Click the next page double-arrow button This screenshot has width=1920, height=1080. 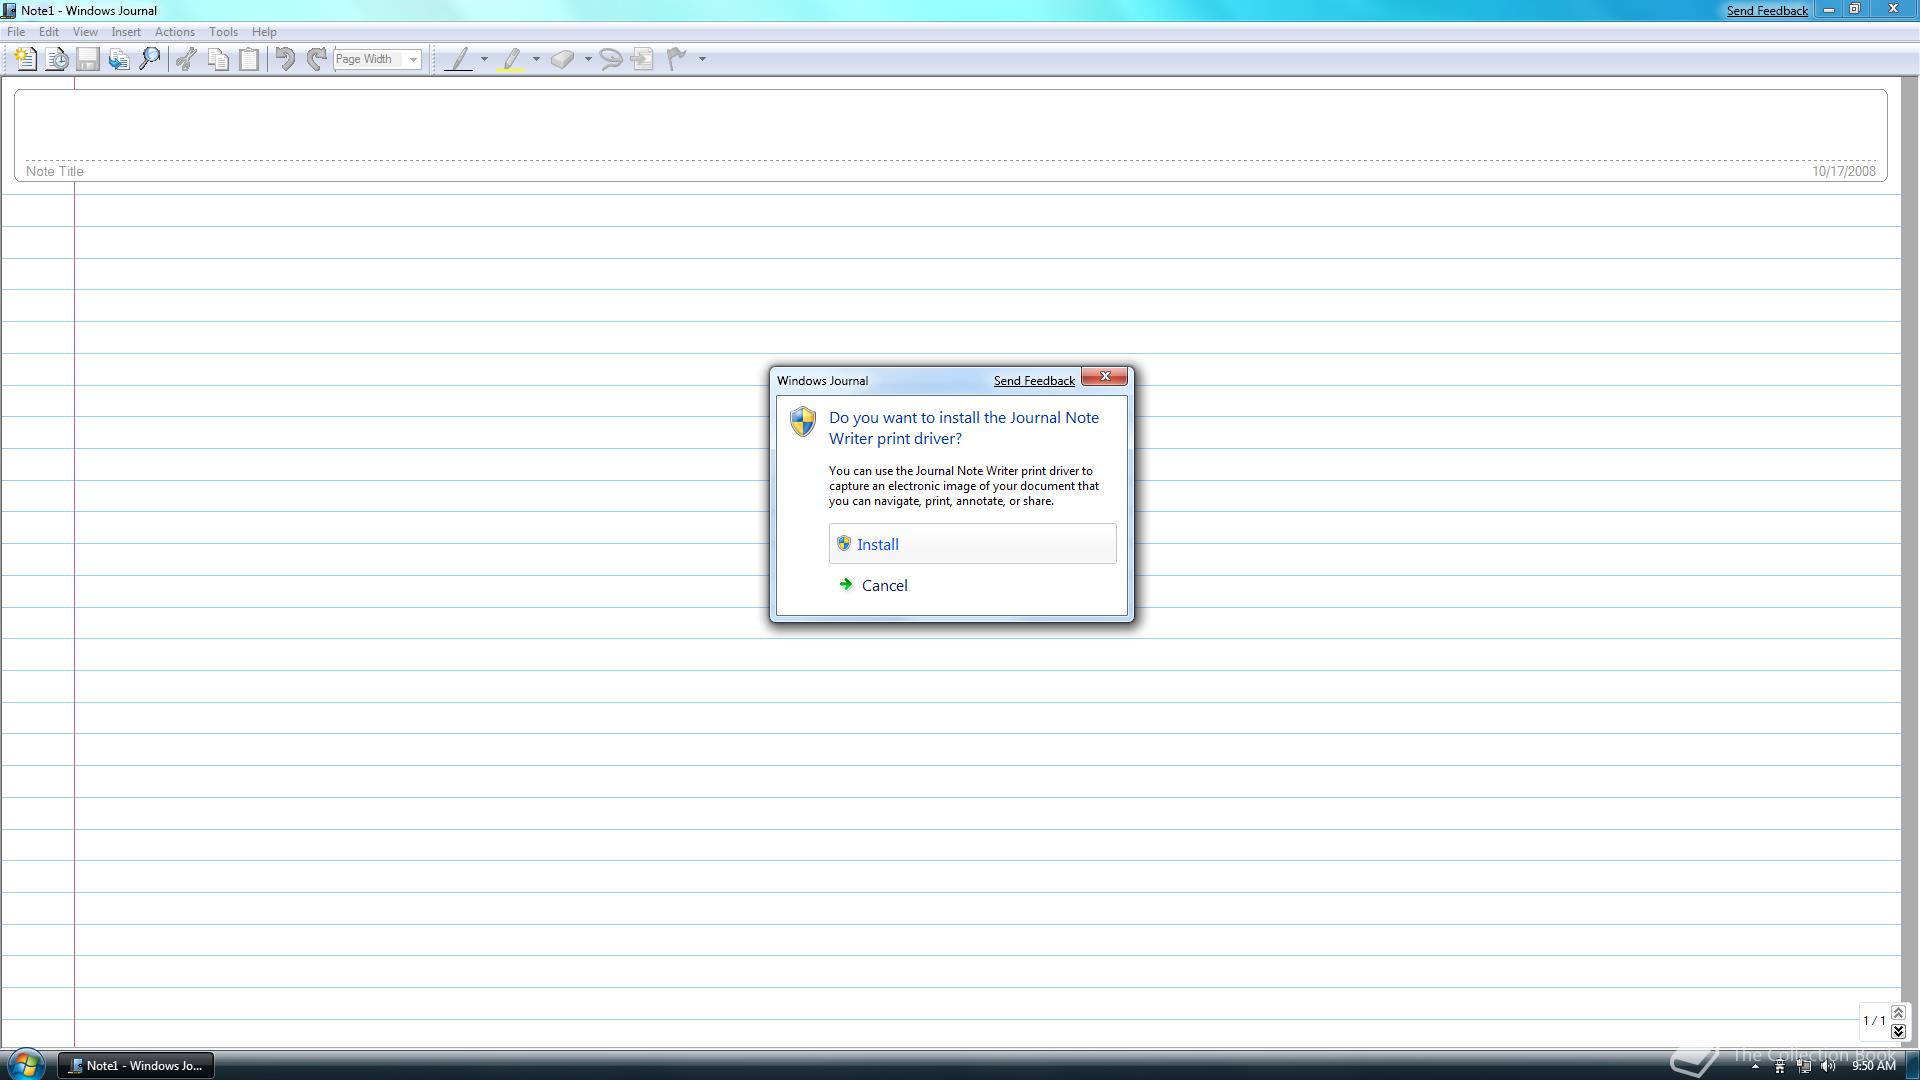(1898, 1031)
